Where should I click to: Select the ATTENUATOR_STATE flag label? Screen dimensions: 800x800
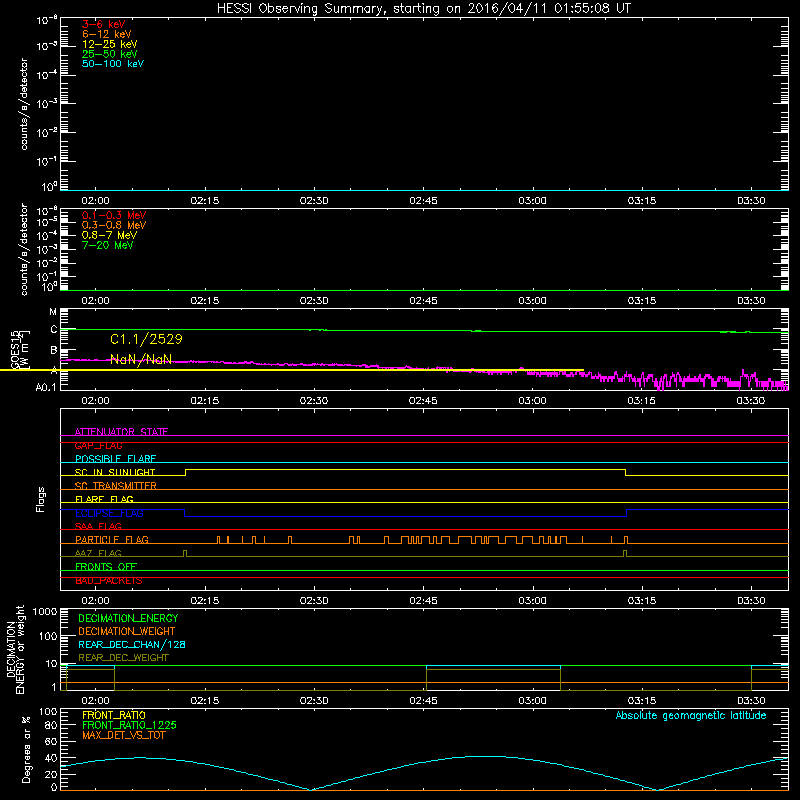pyautogui.click(x=121, y=432)
